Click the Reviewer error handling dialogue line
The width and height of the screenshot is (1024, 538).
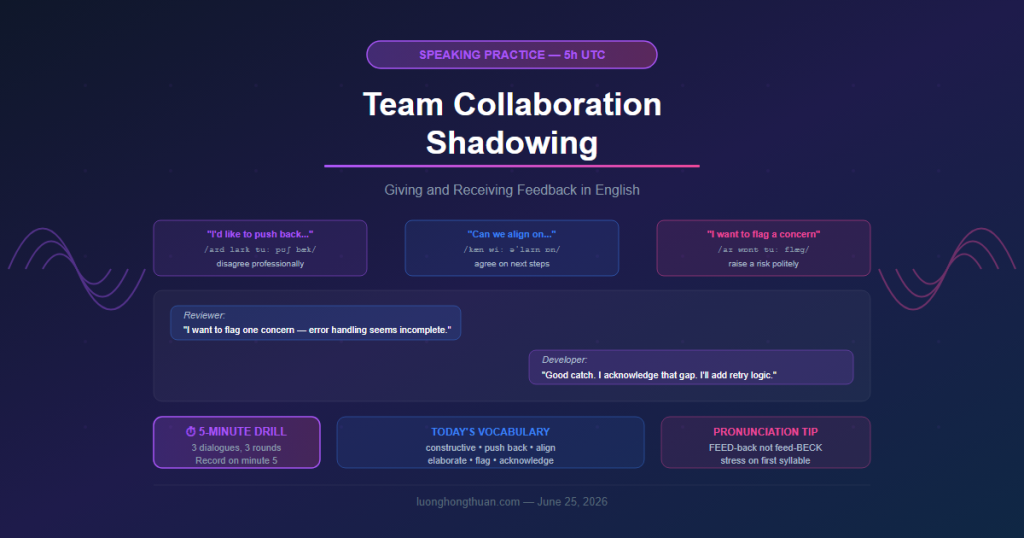tap(317, 330)
